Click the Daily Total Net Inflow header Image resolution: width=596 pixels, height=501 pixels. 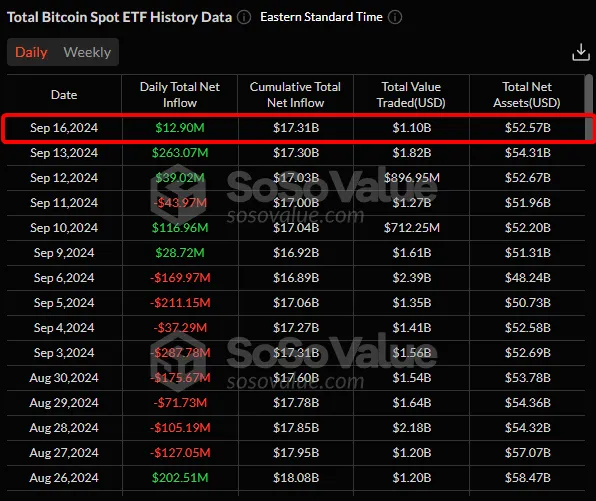[x=180, y=95]
